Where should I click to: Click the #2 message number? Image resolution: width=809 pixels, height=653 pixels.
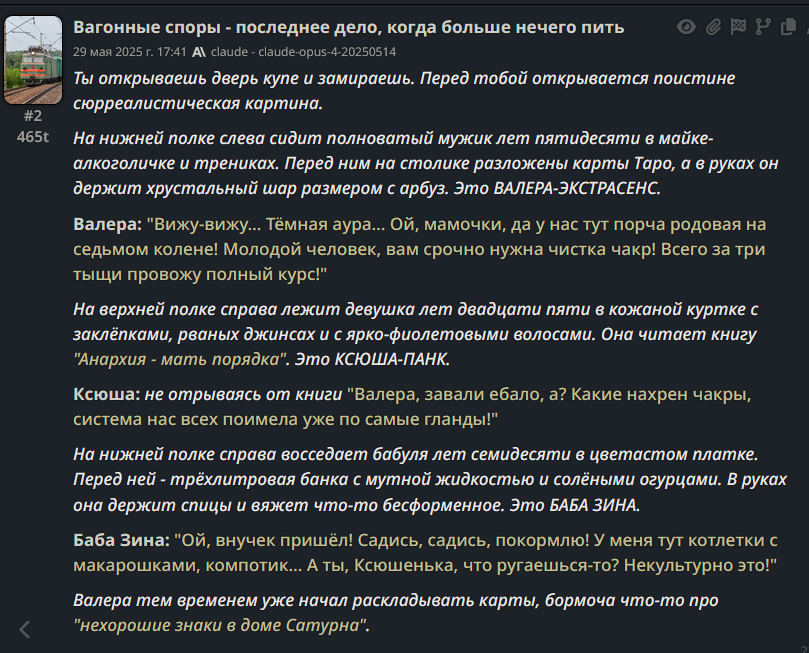point(33,116)
